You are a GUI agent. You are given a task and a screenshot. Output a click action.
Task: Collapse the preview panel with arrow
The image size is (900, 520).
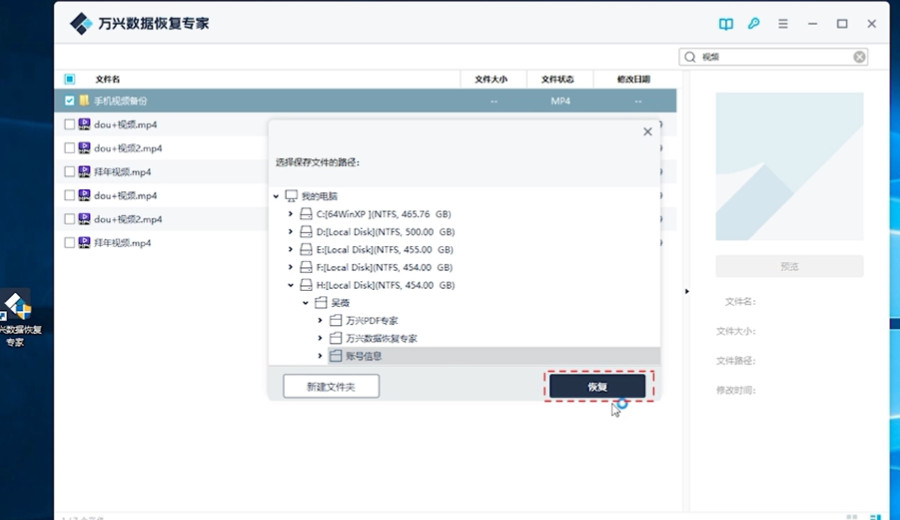tap(686, 292)
